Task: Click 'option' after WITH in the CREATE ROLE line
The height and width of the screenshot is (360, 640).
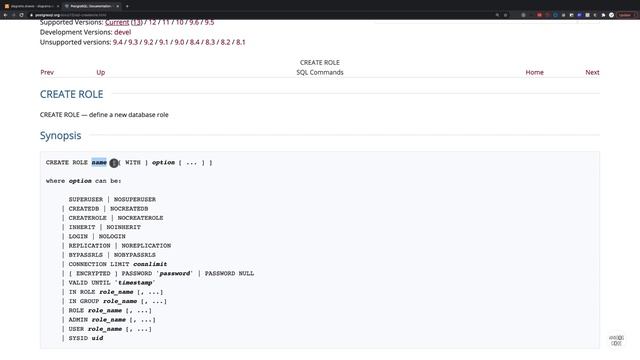Action: click(x=163, y=162)
